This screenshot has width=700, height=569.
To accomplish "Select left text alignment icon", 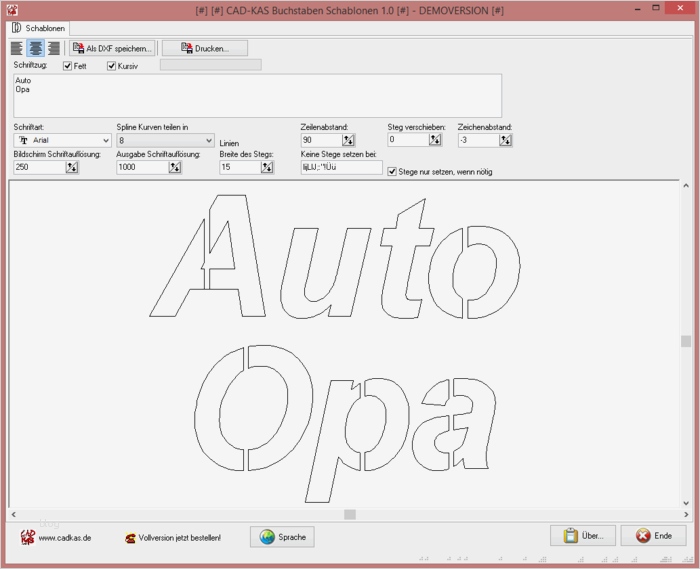I will [17, 48].
